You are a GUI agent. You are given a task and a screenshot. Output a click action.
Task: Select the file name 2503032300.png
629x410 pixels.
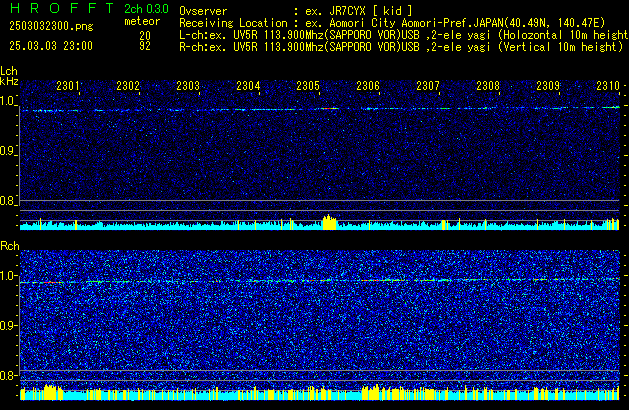[51, 26]
